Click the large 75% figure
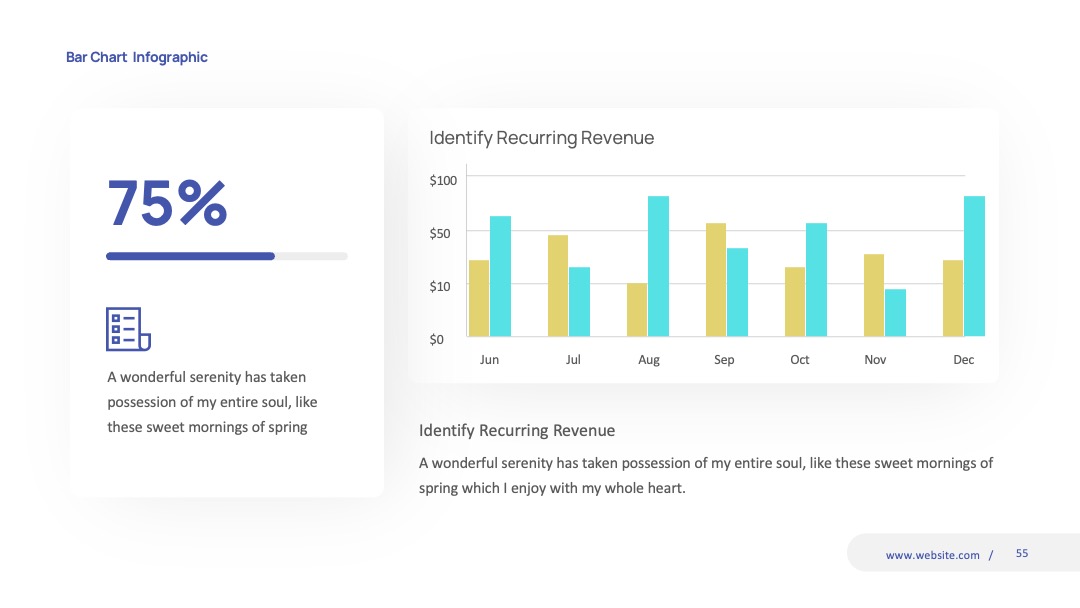The height and width of the screenshot is (608, 1080). (x=167, y=202)
